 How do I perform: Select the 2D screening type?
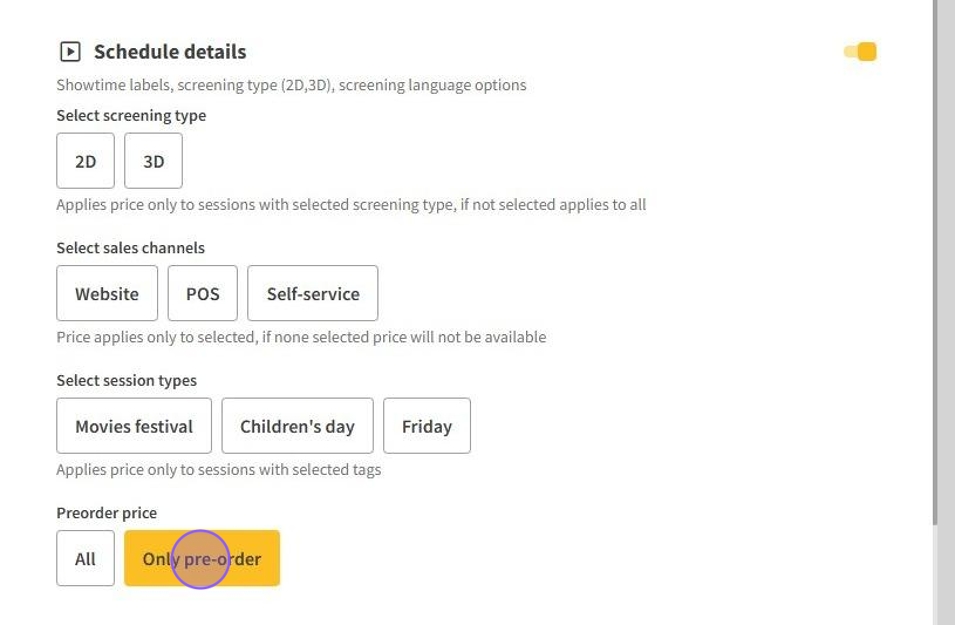pyautogui.click(x=86, y=161)
